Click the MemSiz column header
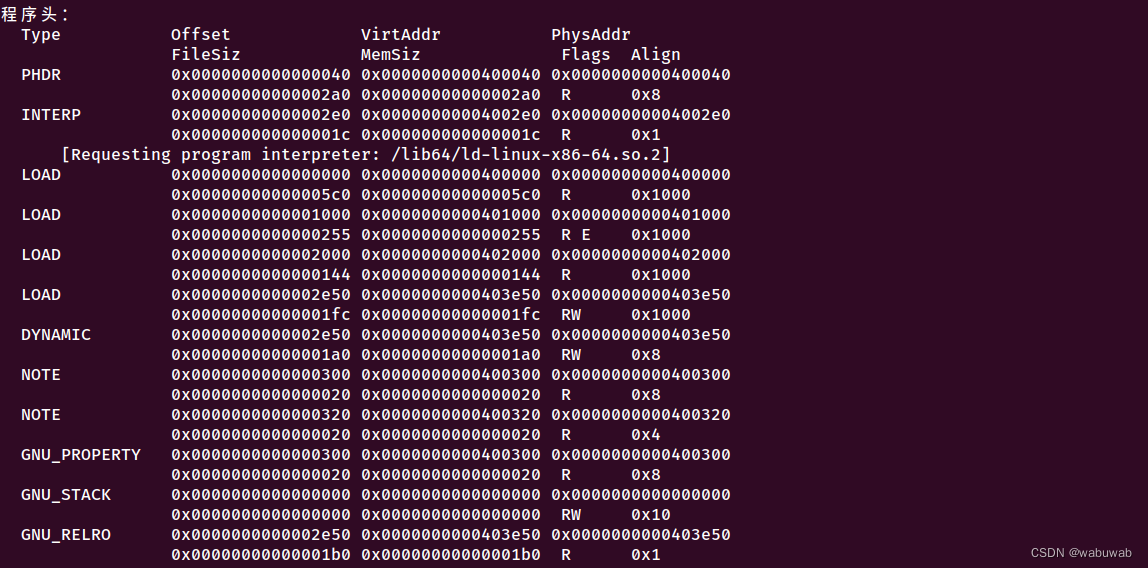The height and width of the screenshot is (568, 1148). [x=390, y=55]
